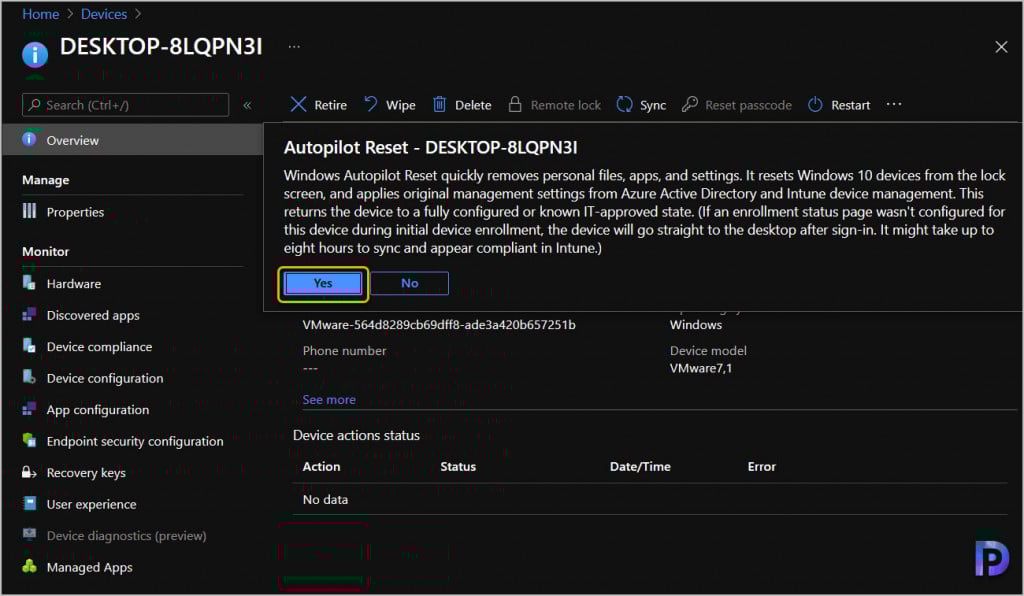Click the Action column header
Screen dimensions: 1024x596
click(x=321, y=467)
